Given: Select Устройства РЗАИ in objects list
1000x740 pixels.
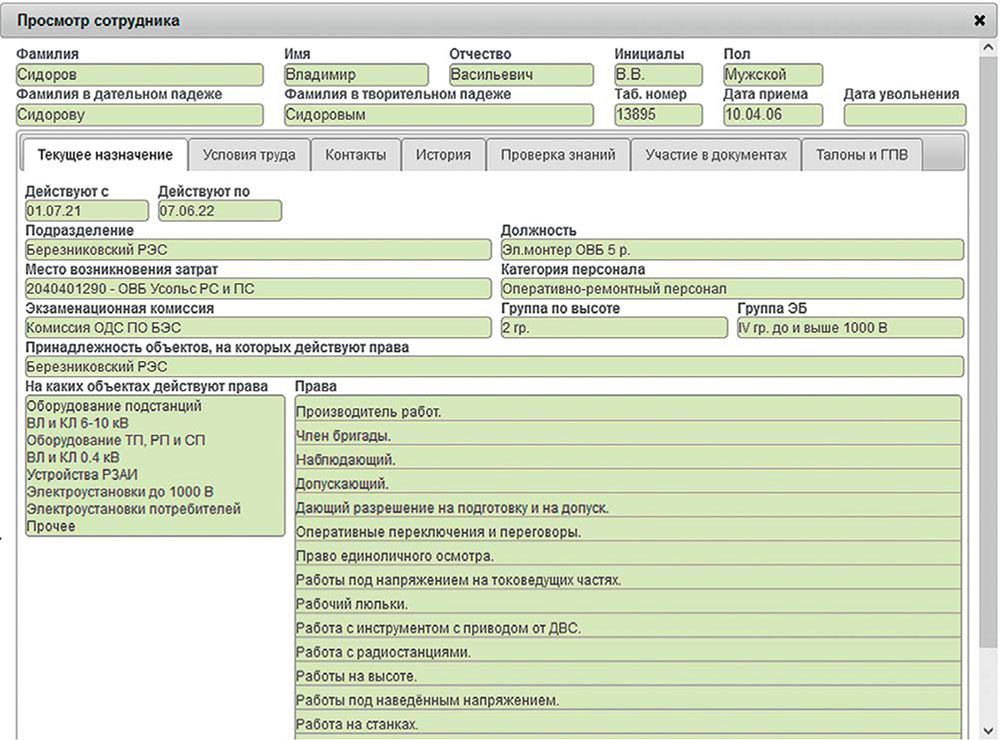Looking at the screenshot, I should 76,475.
